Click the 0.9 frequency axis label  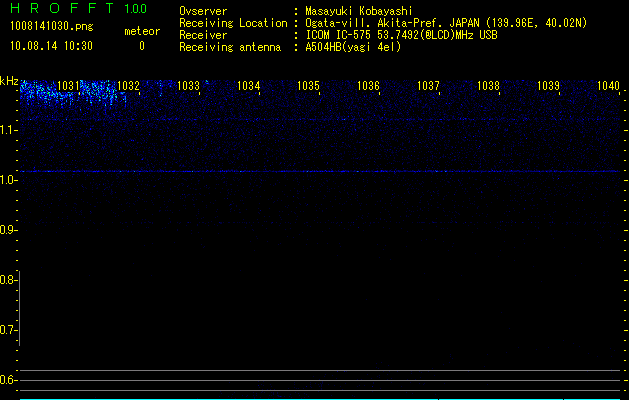(8, 230)
